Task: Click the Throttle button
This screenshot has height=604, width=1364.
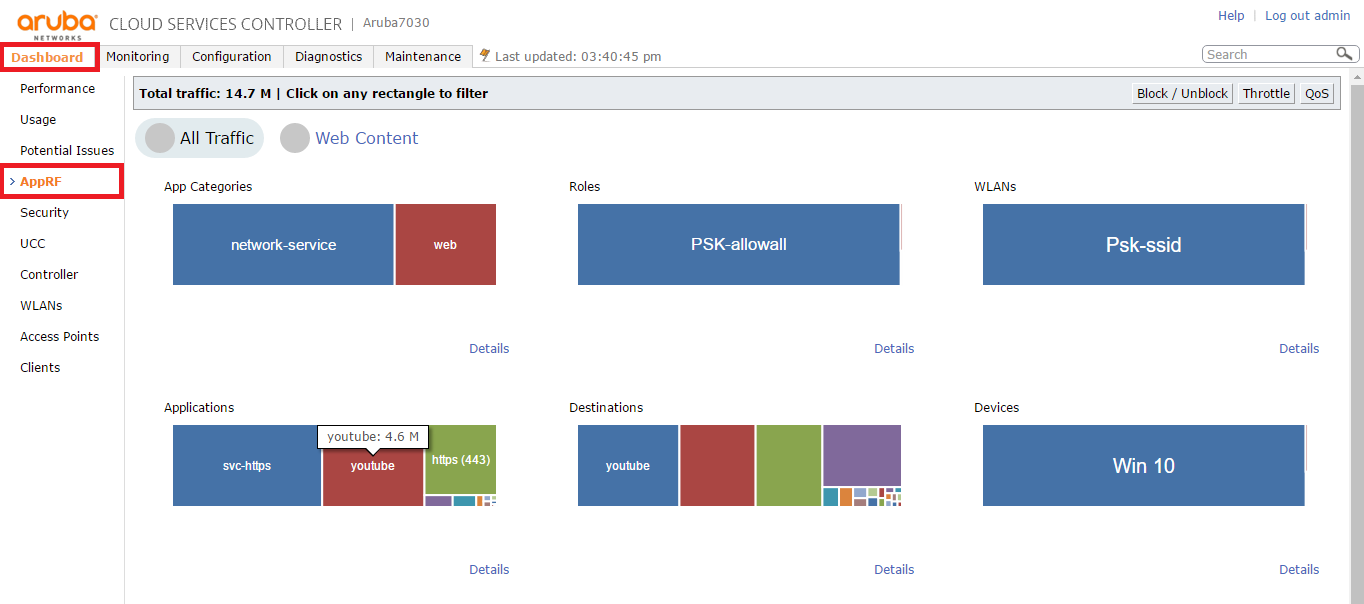Action: [1266, 93]
